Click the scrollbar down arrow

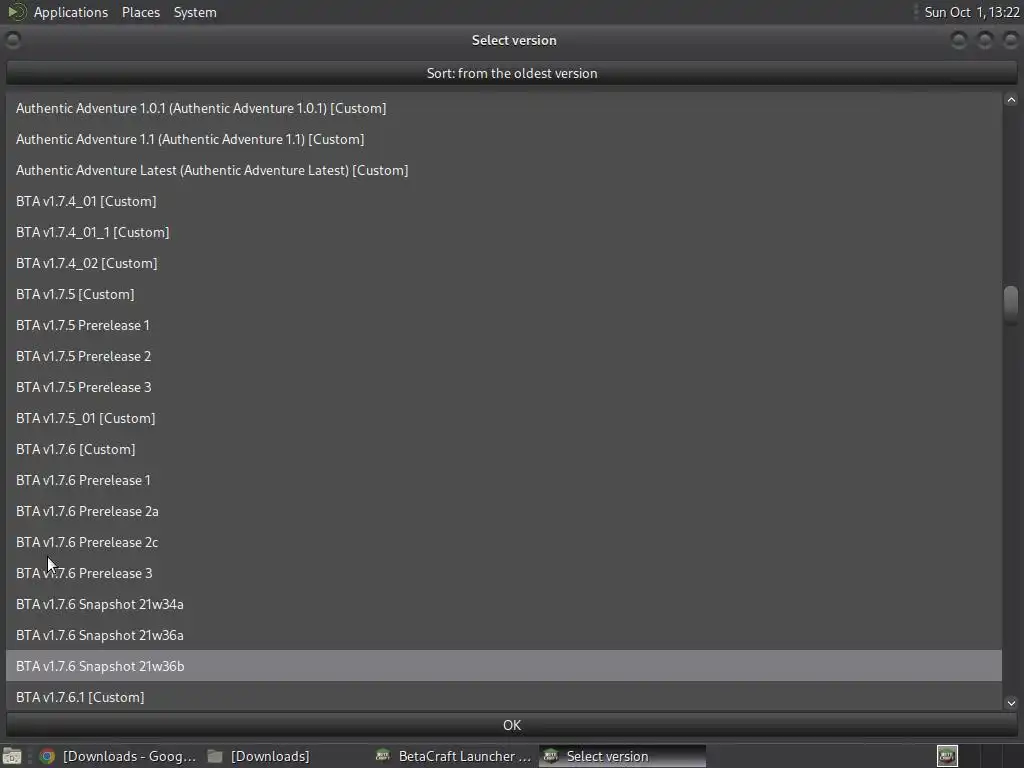(1011, 703)
